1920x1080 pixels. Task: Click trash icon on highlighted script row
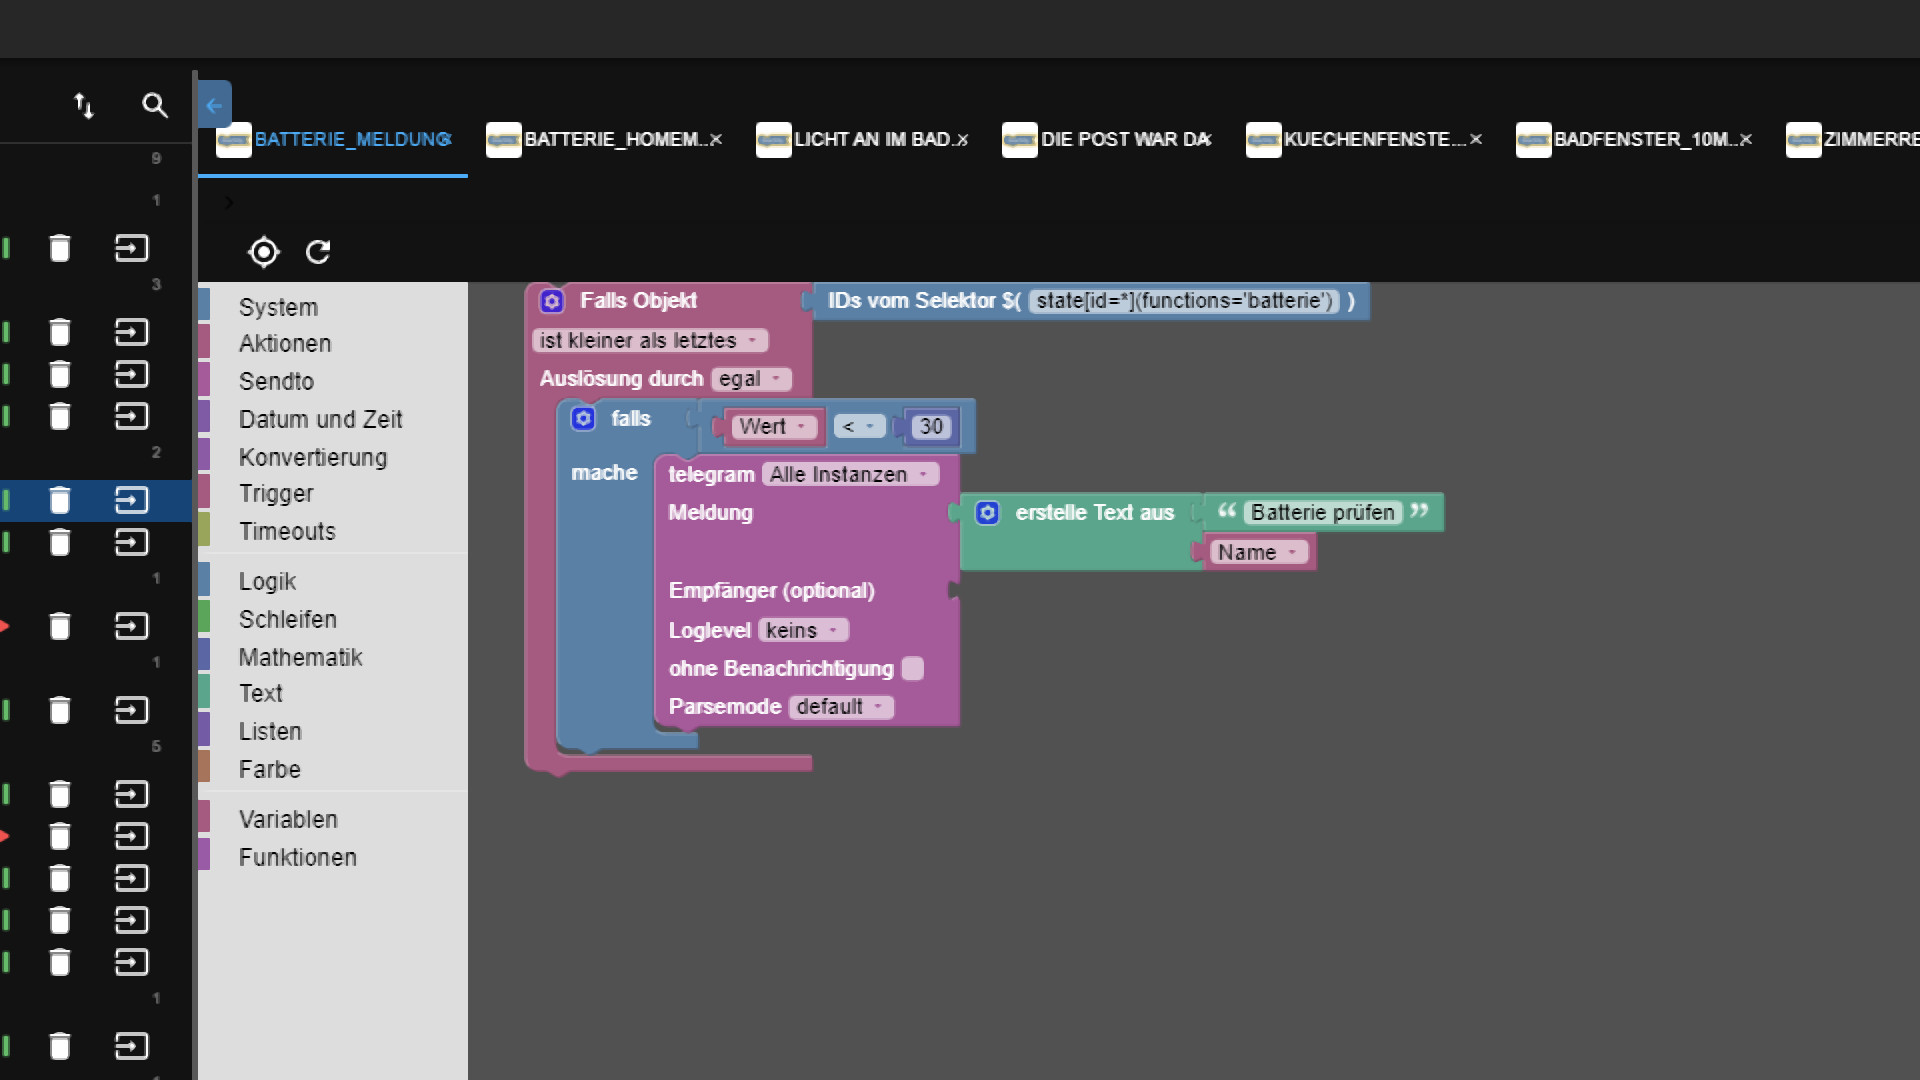click(x=60, y=500)
